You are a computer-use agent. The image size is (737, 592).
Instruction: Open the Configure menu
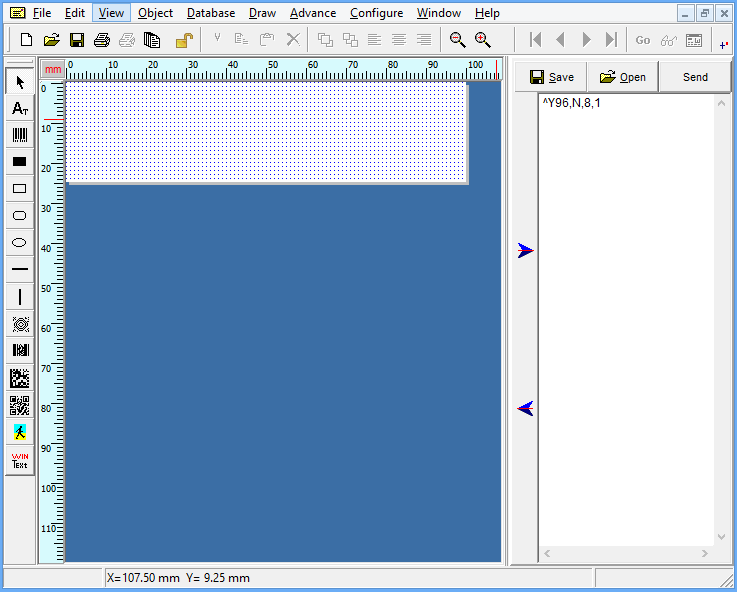click(x=376, y=13)
